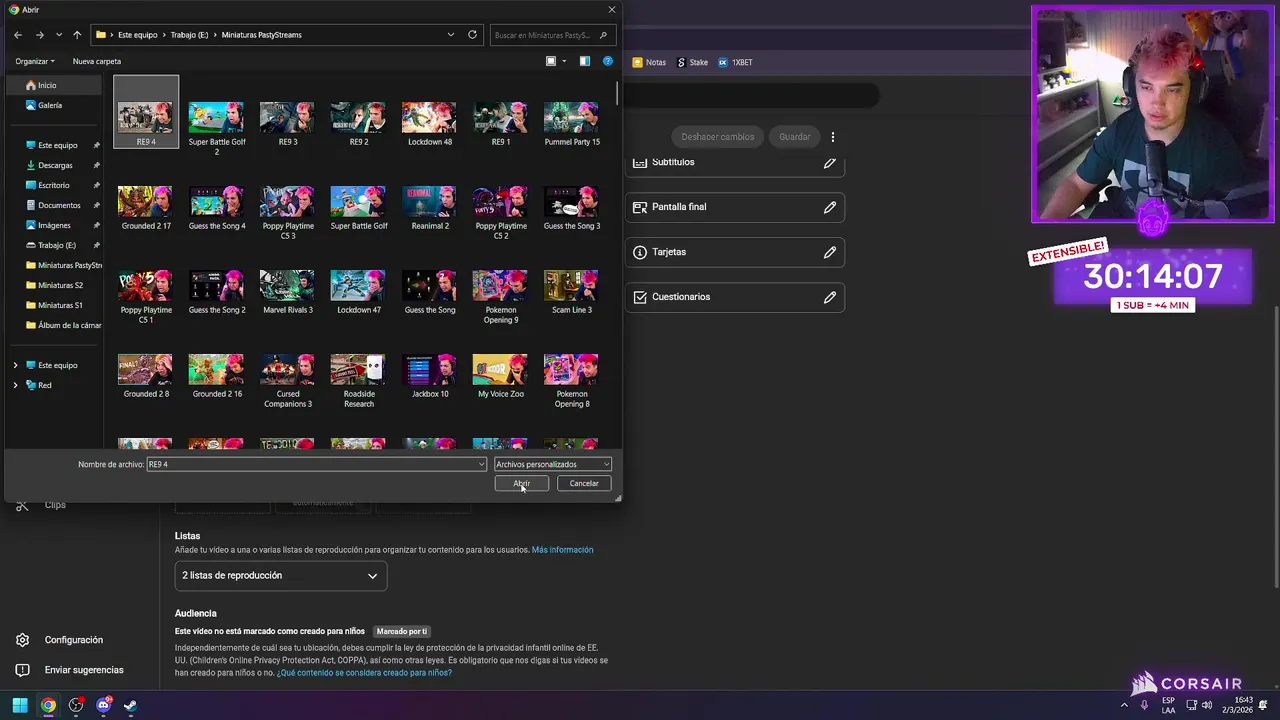Edit Pantalla final with pencil icon
This screenshot has width=1280, height=720.
pos(830,207)
